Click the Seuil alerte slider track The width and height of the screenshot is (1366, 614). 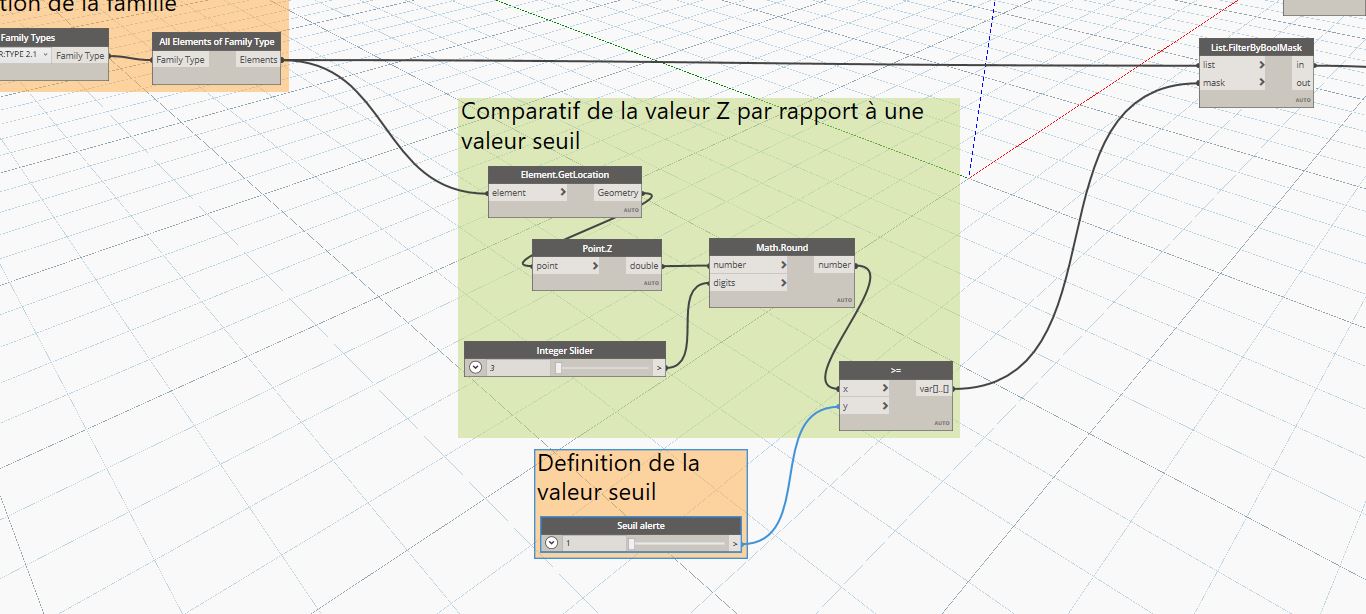678,544
